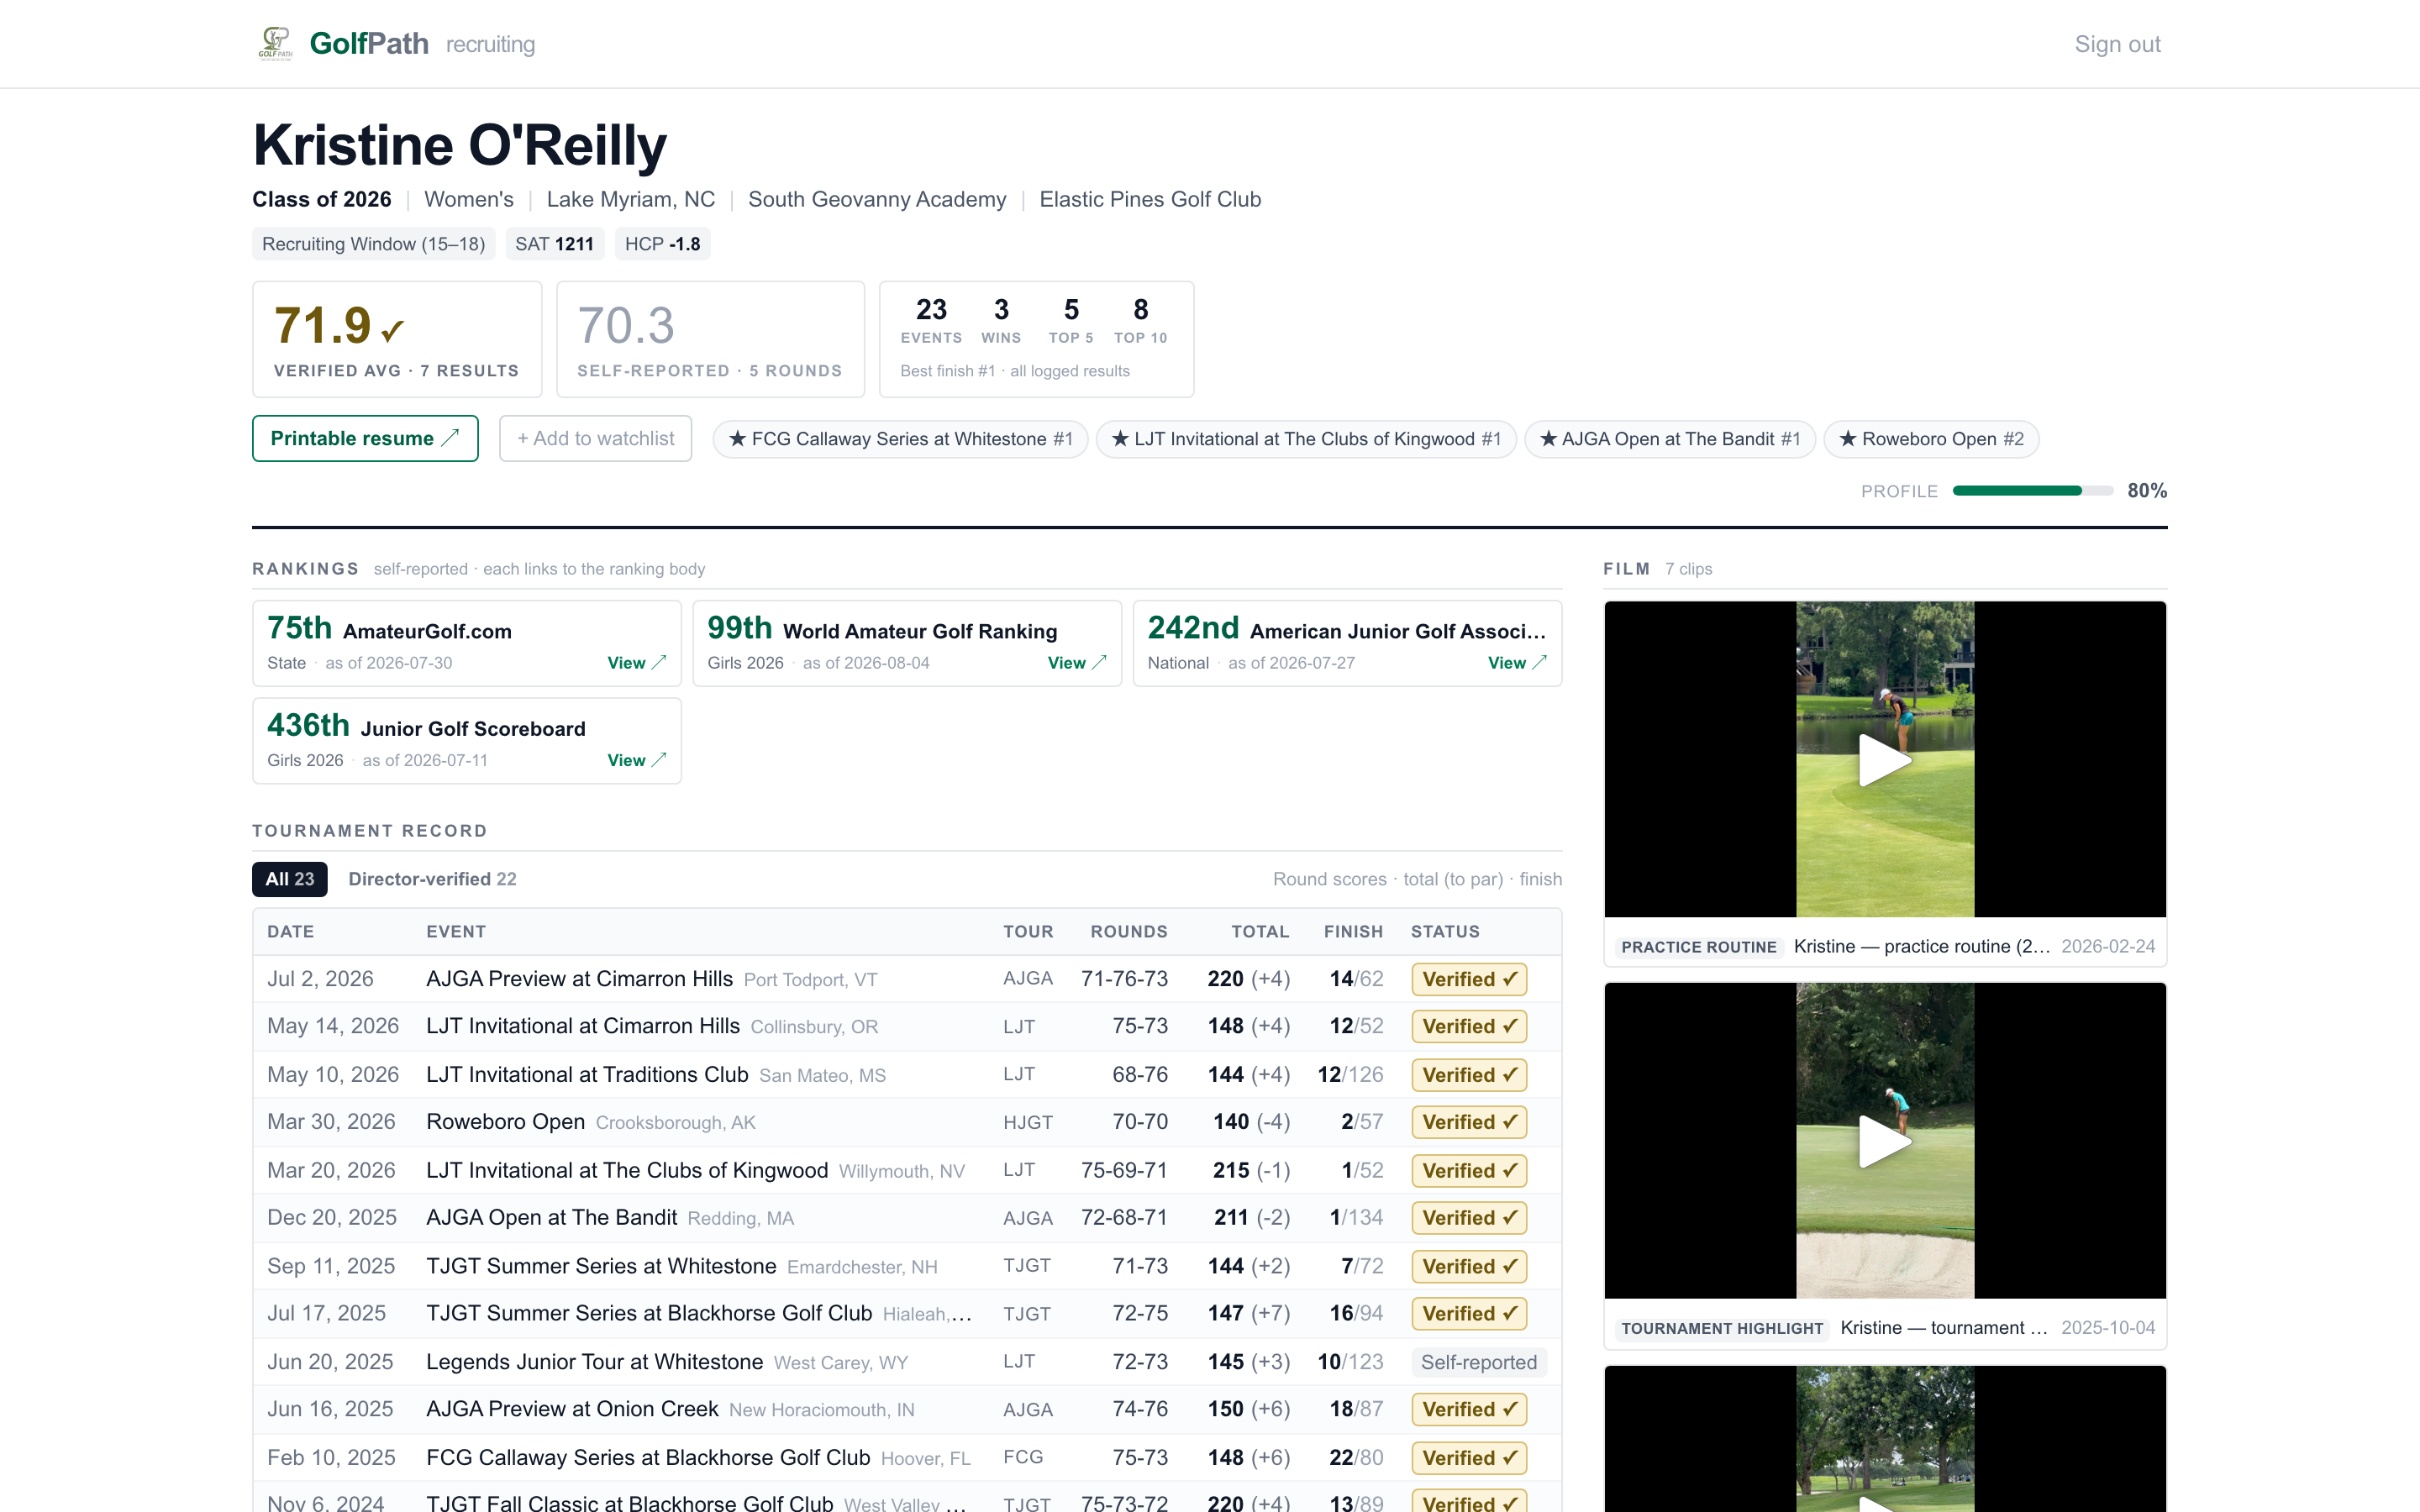Click the 3 Wins stat
This screenshot has height=1512, width=2420.
tap(1001, 320)
